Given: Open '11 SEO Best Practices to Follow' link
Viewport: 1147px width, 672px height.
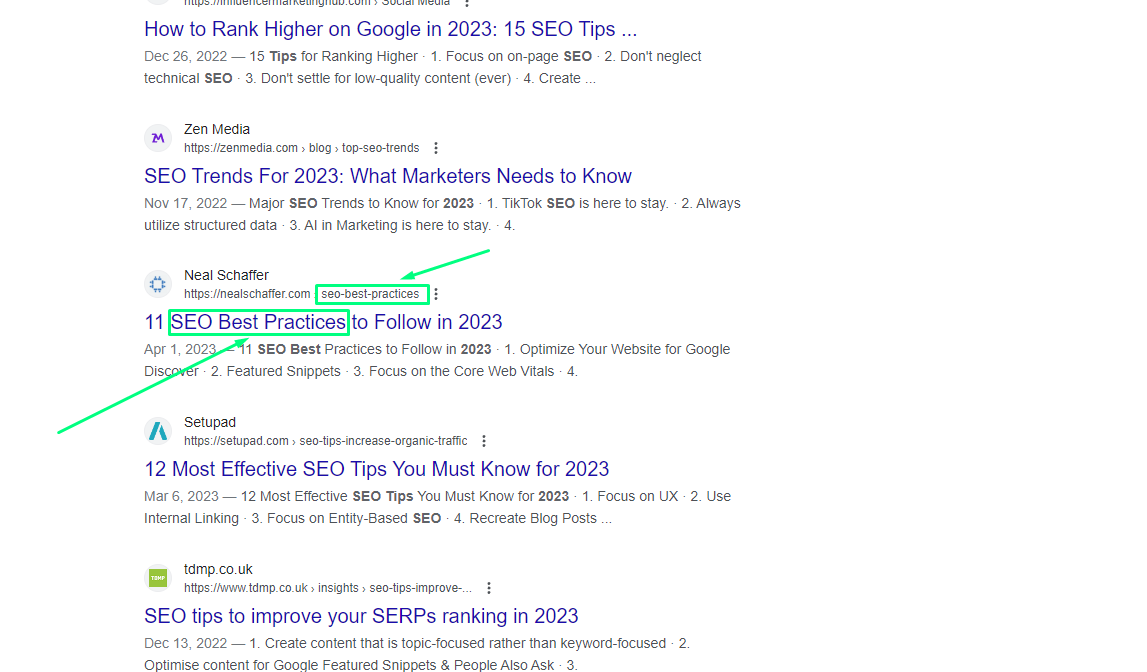Looking at the screenshot, I should [x=323, y=322].
